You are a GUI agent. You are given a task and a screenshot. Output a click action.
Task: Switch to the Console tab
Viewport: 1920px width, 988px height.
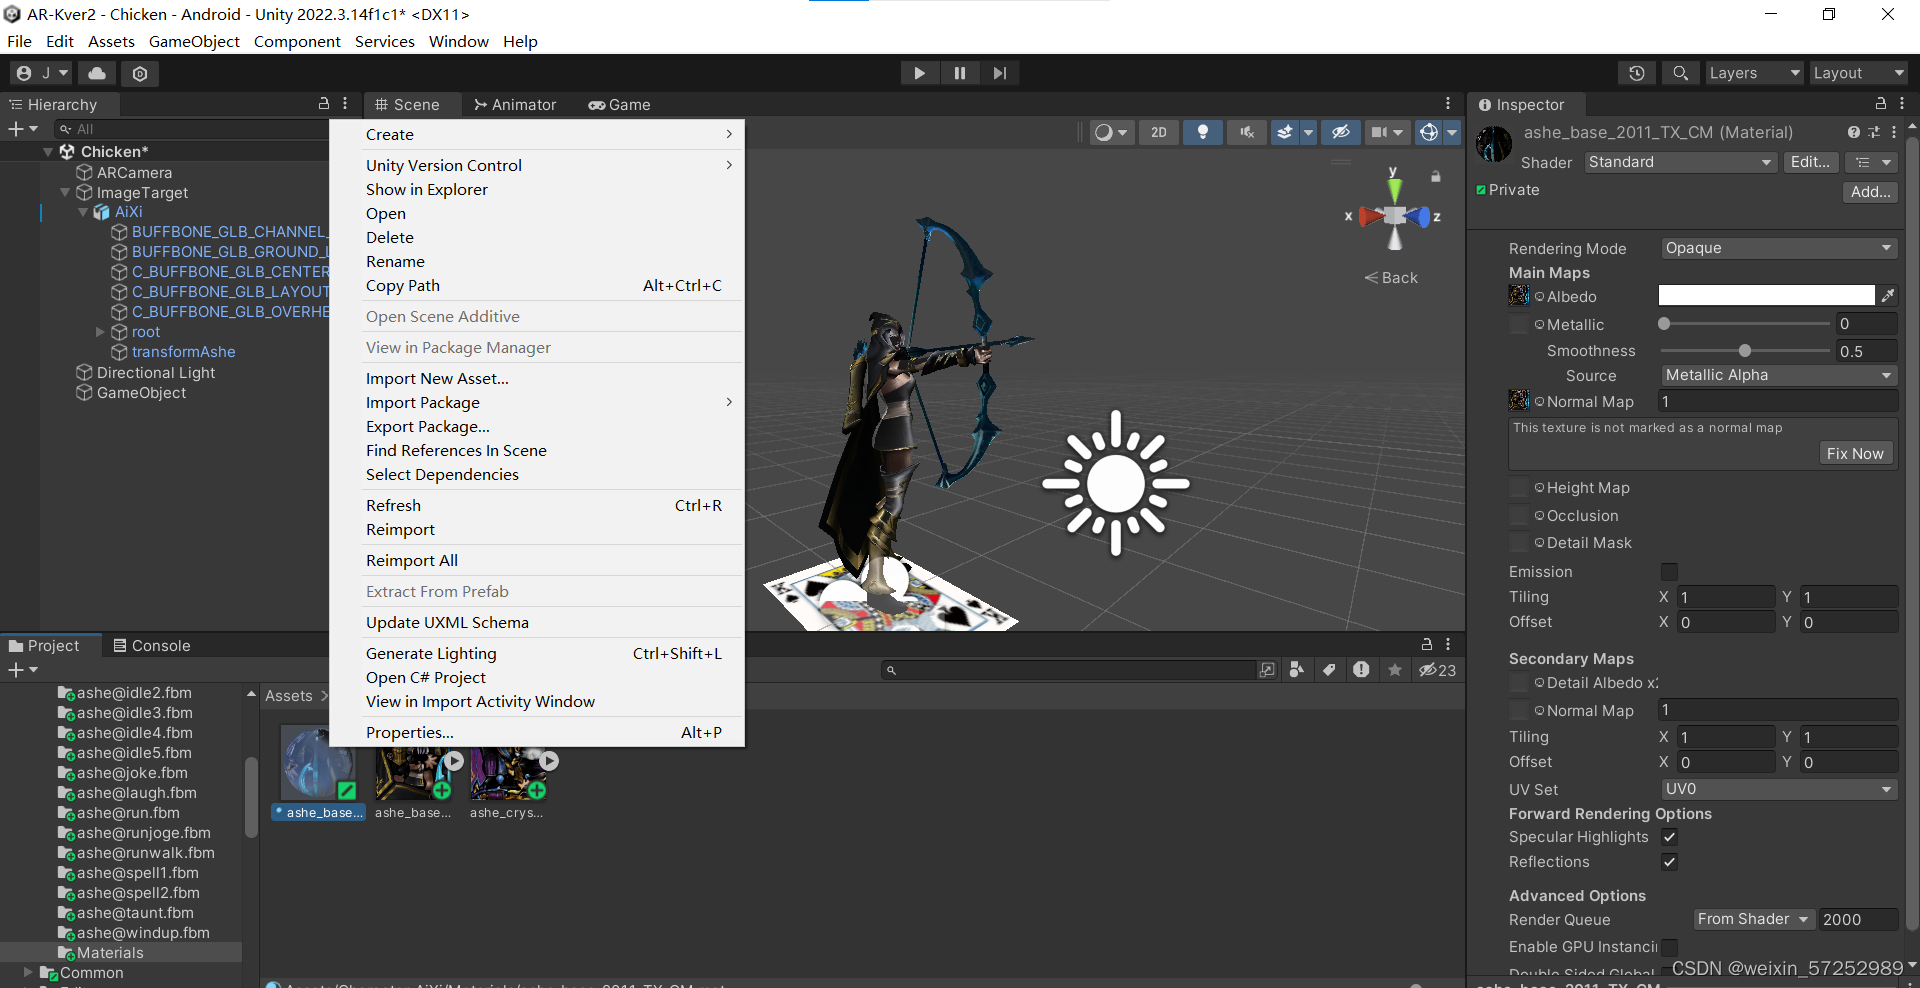click(x=151, y=645)
